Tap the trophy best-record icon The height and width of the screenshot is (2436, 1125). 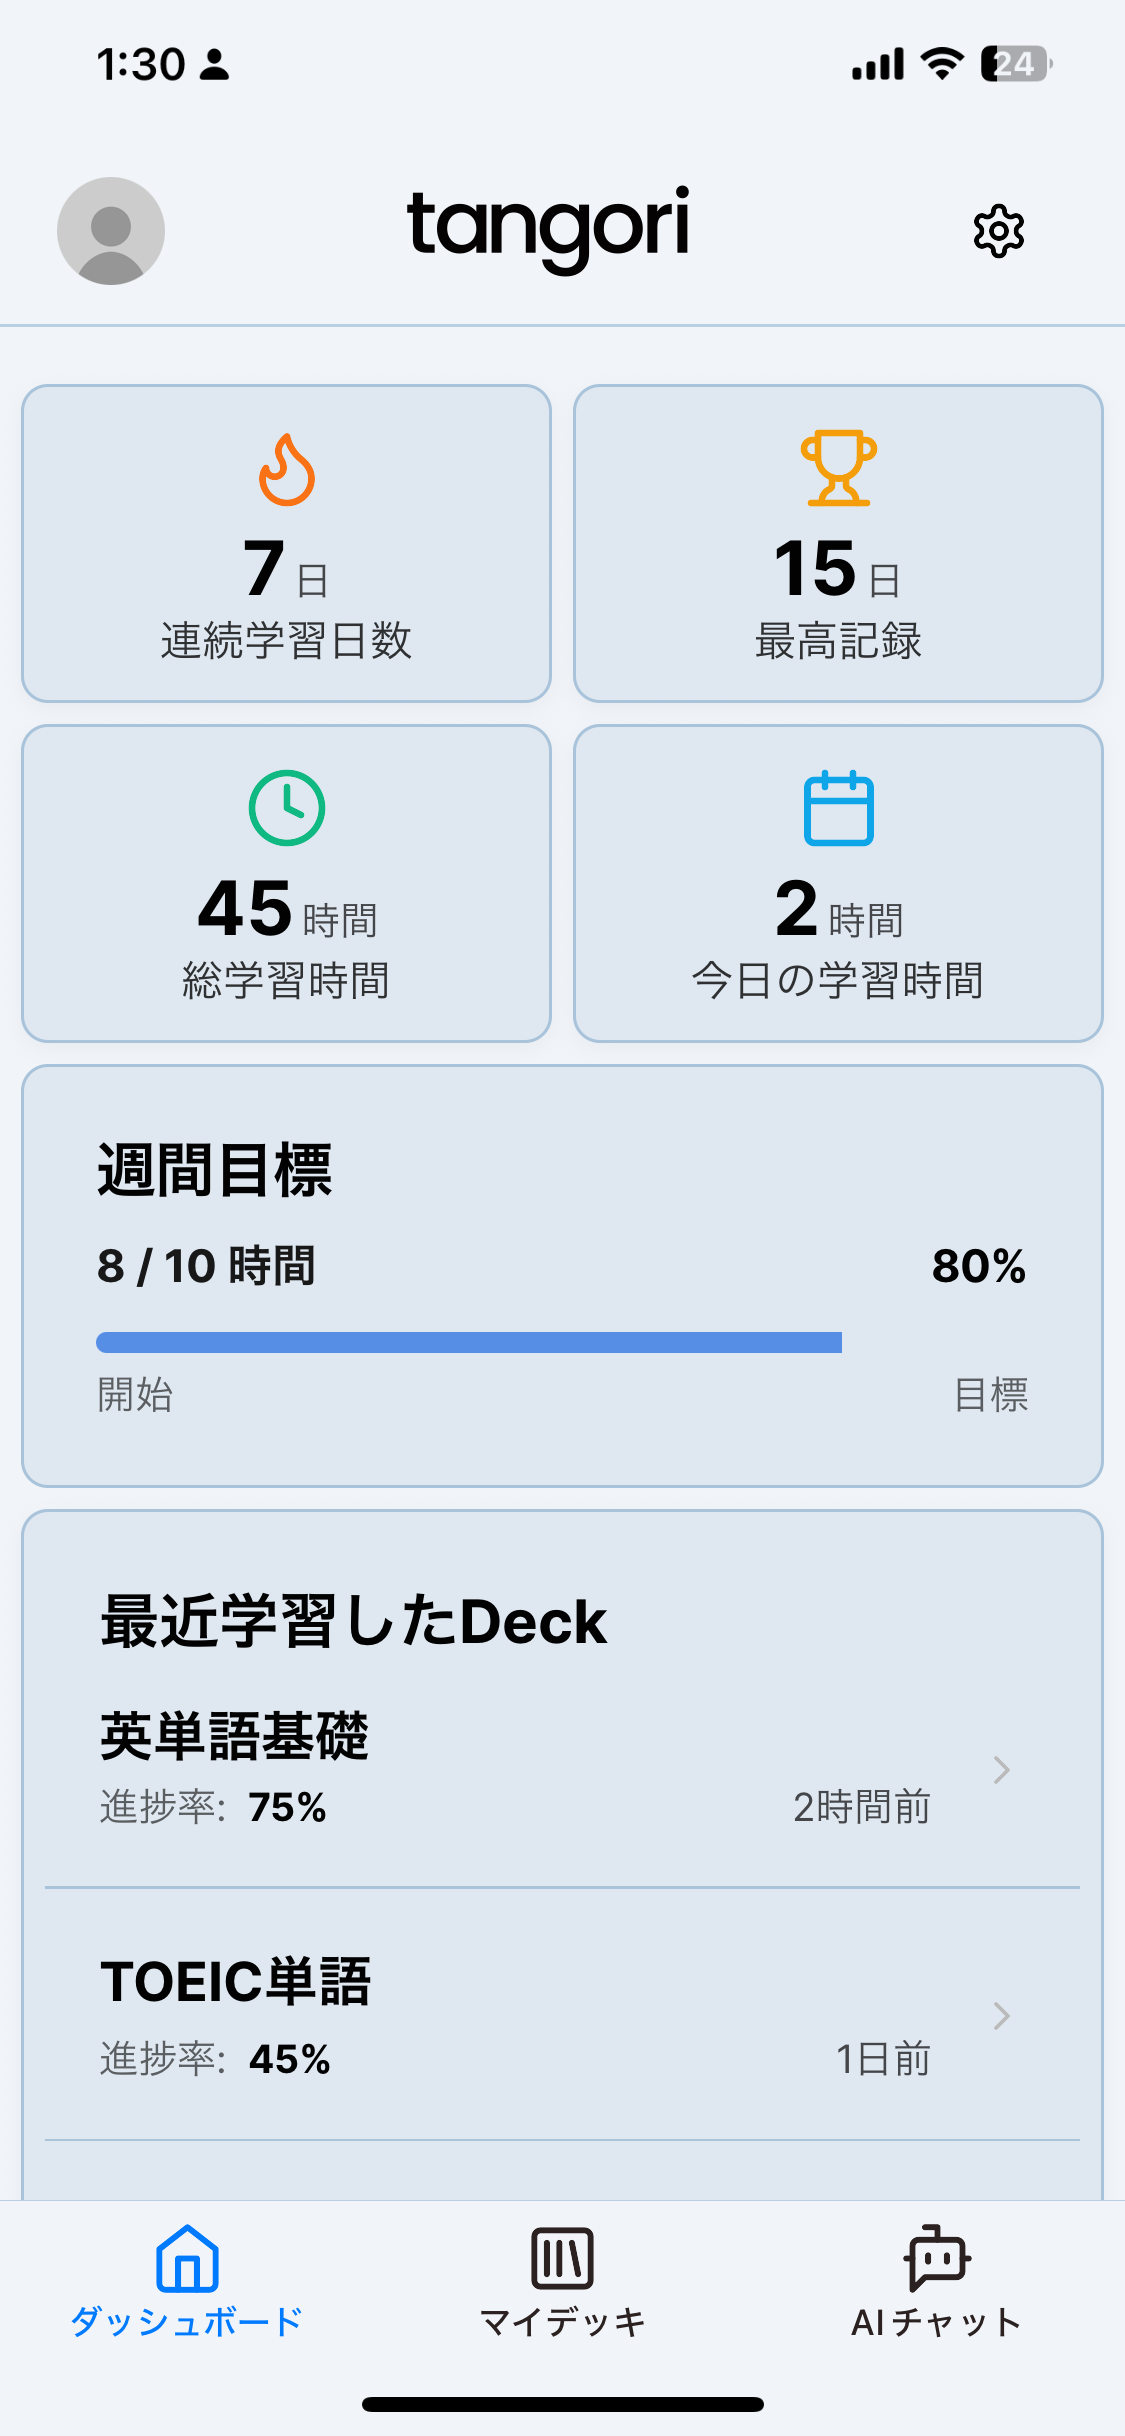coord(838,468)
